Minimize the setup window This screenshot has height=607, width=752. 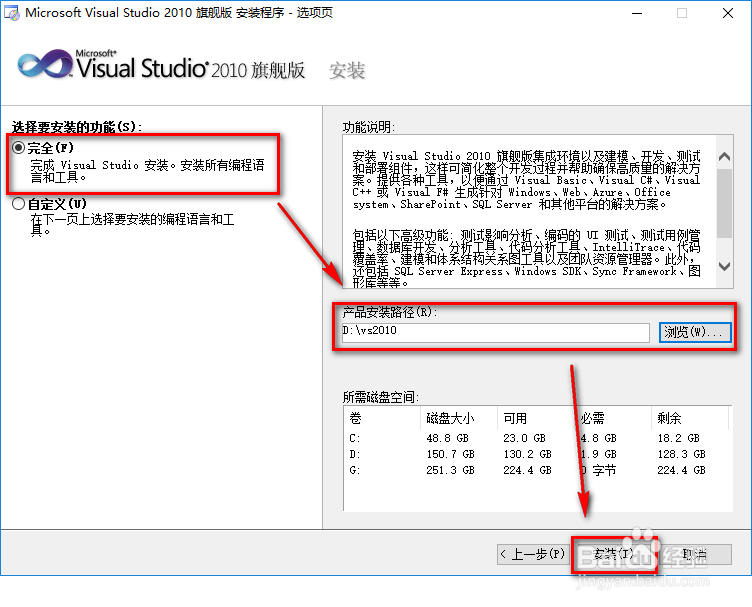(637, 13)
